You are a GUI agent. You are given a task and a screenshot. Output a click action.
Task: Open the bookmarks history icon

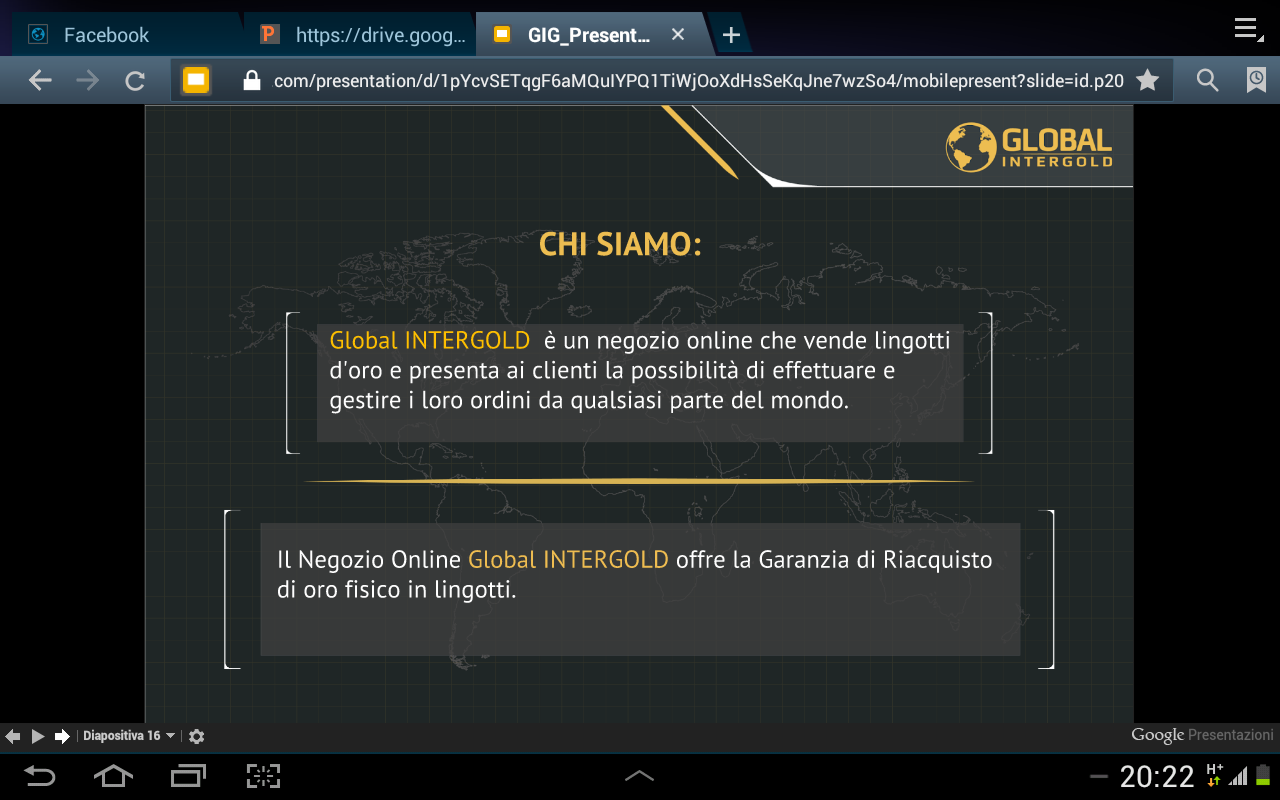[x=1256, y=81]
